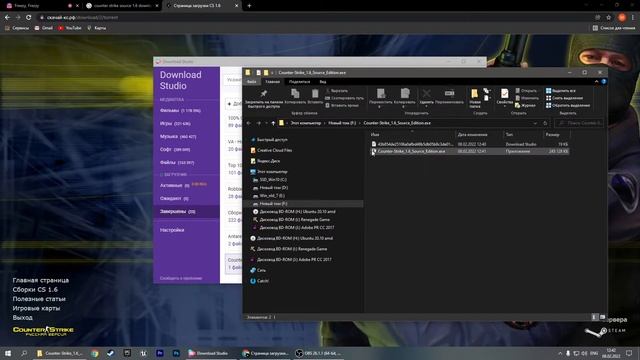Switch to the Share (Поделиться) ribbon tab
640x360 pixels.
pos(299,82)
